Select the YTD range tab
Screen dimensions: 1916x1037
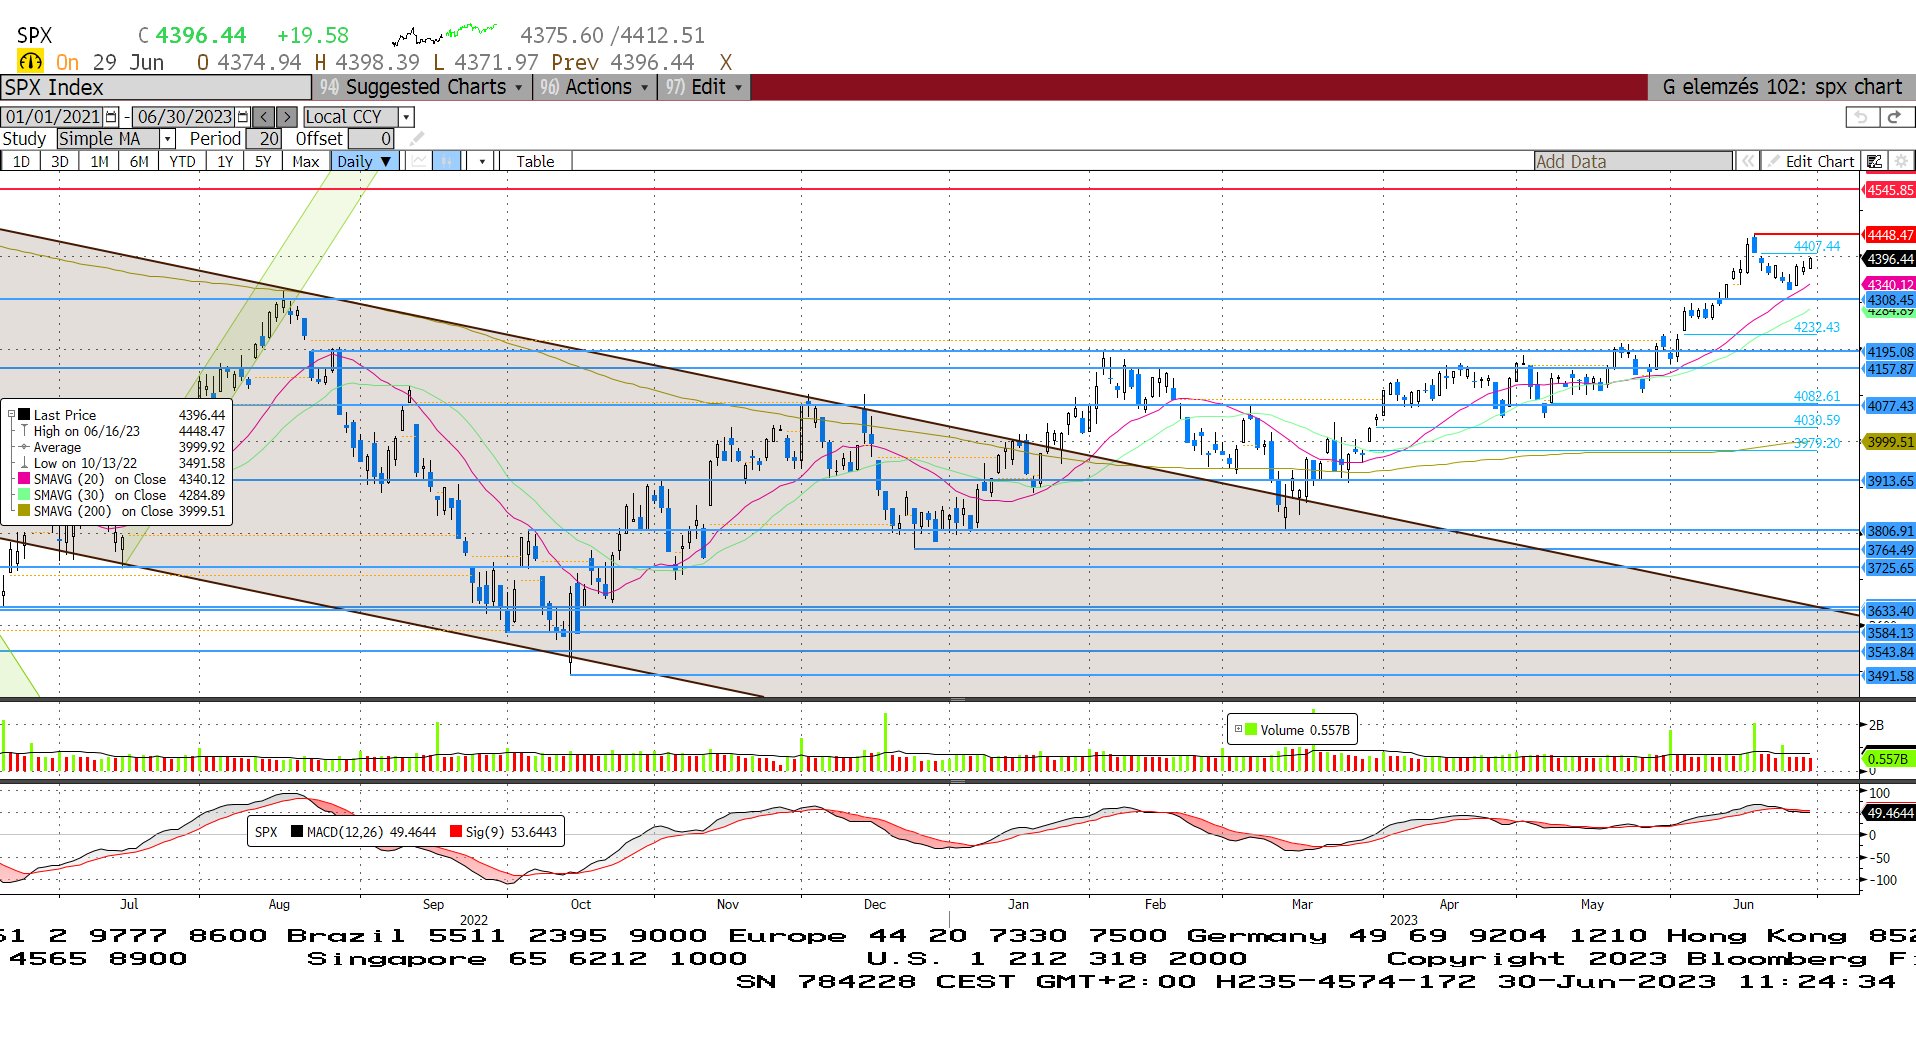[182, 161]
